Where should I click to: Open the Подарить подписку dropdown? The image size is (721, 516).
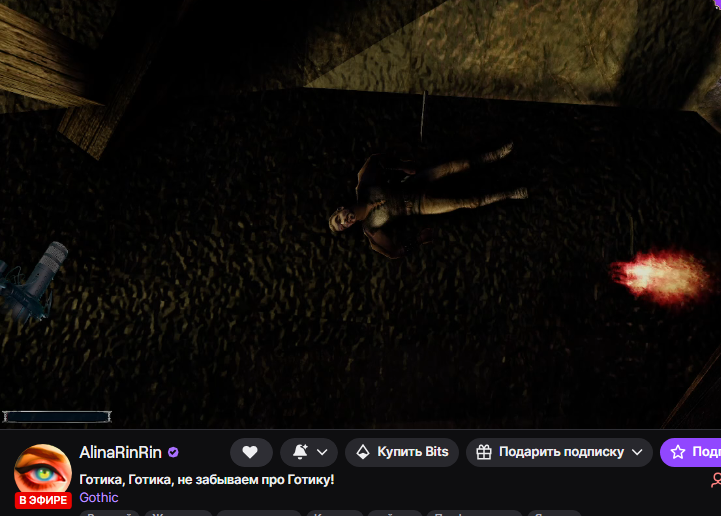coord(559,452)
